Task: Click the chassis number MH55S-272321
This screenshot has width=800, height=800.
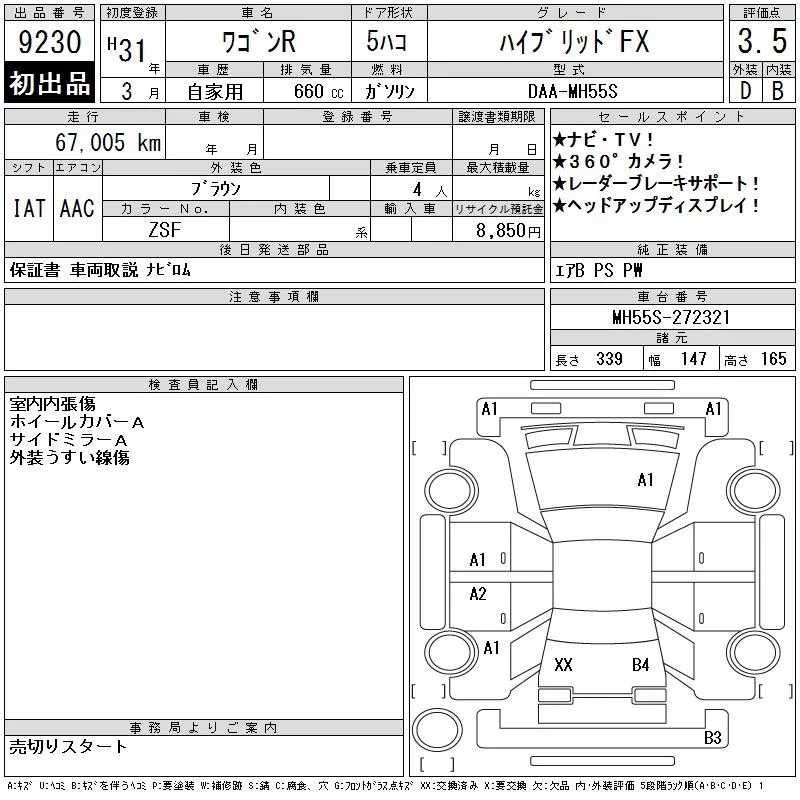Action: 671,317
